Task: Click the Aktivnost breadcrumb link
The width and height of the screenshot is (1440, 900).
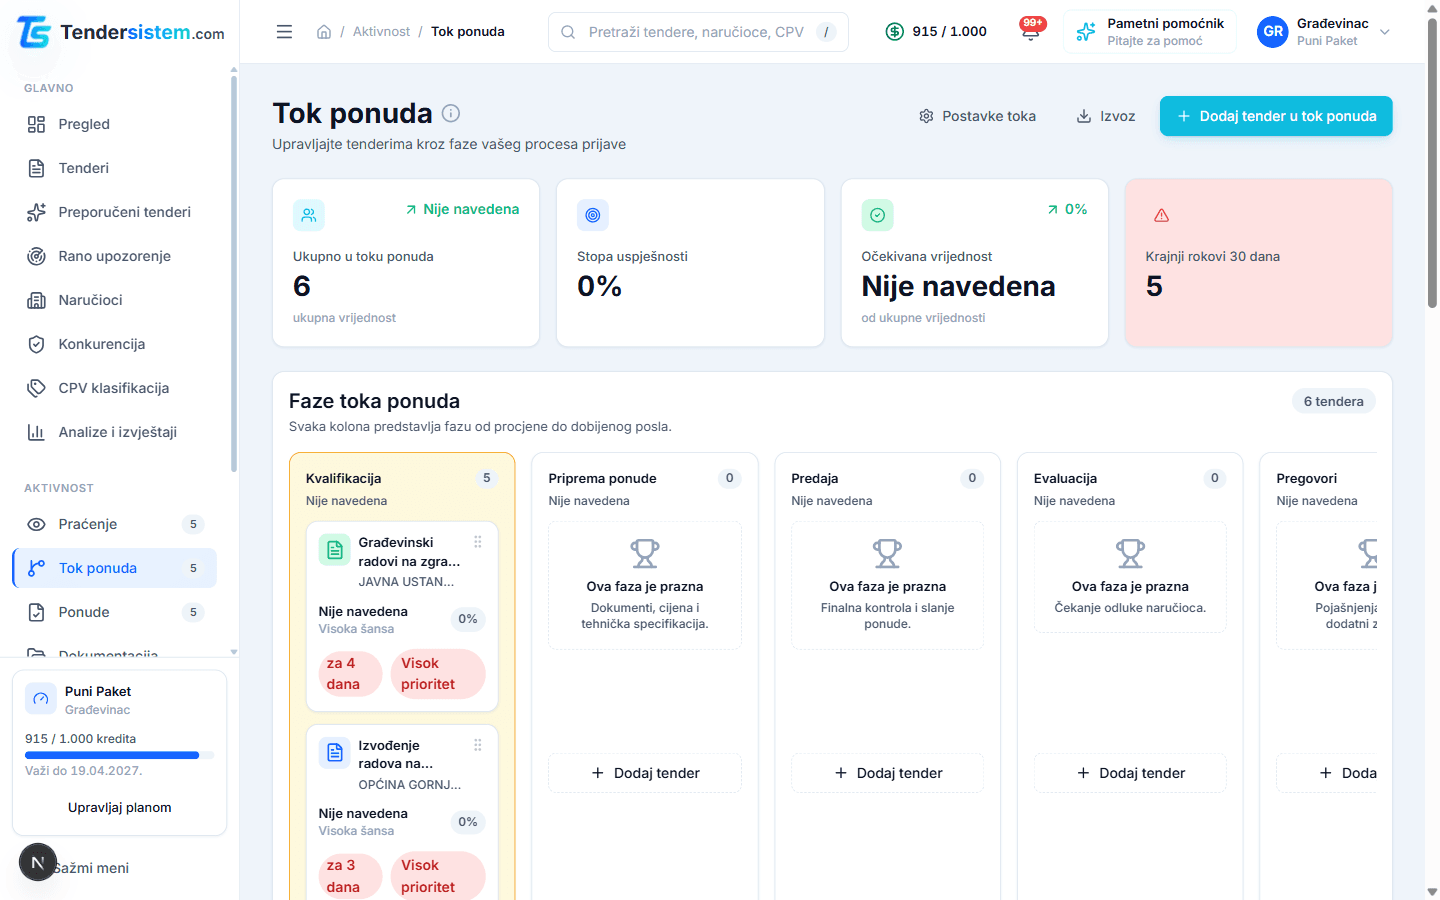Action: tap(381, 32)
